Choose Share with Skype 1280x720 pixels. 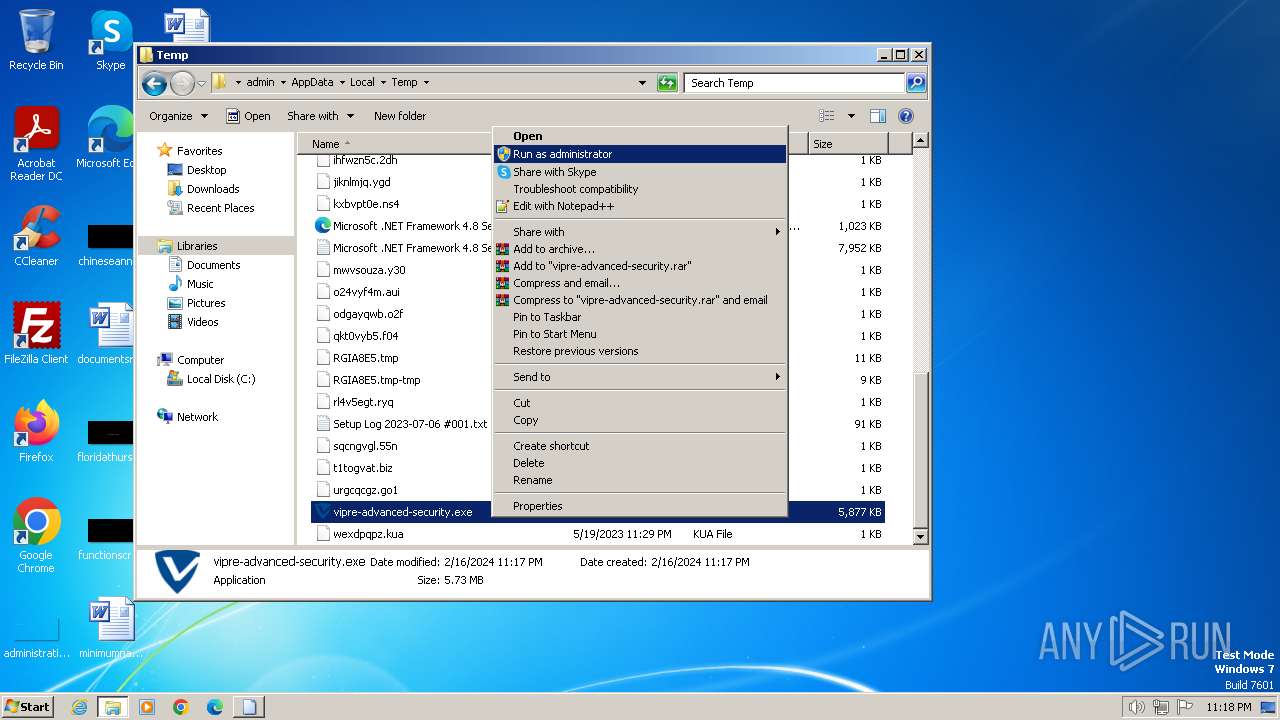(640, 172)
